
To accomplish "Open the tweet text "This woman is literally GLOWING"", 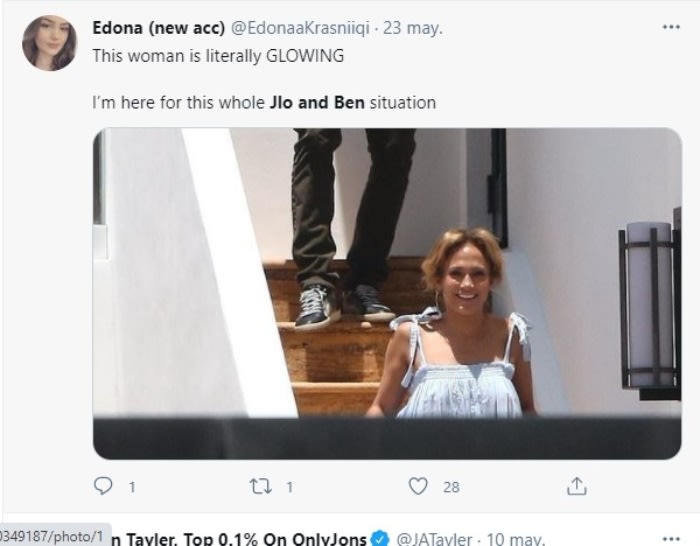I will click(218, 56).
